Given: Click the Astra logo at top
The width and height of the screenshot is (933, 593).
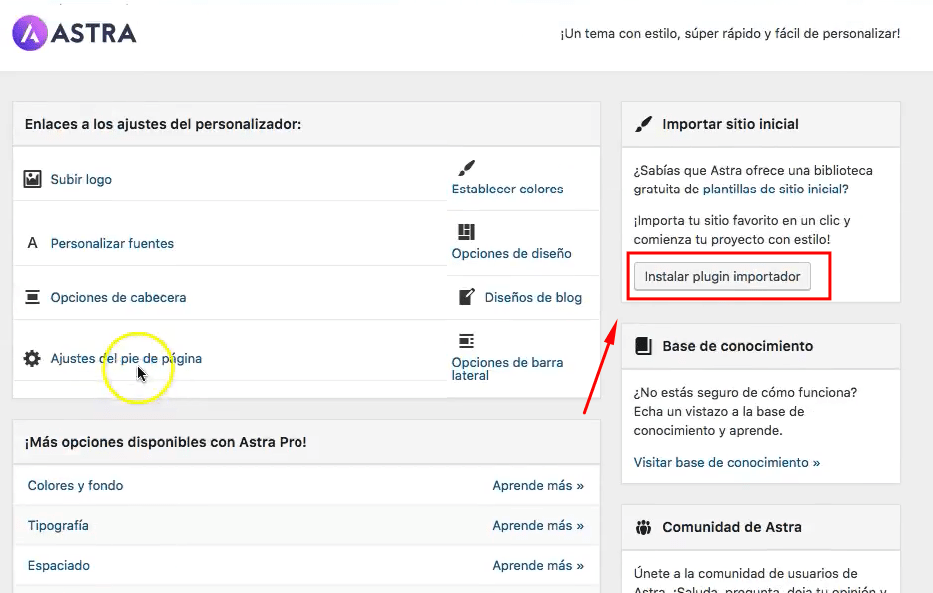Looking at the screenshot, I should 74,33.
